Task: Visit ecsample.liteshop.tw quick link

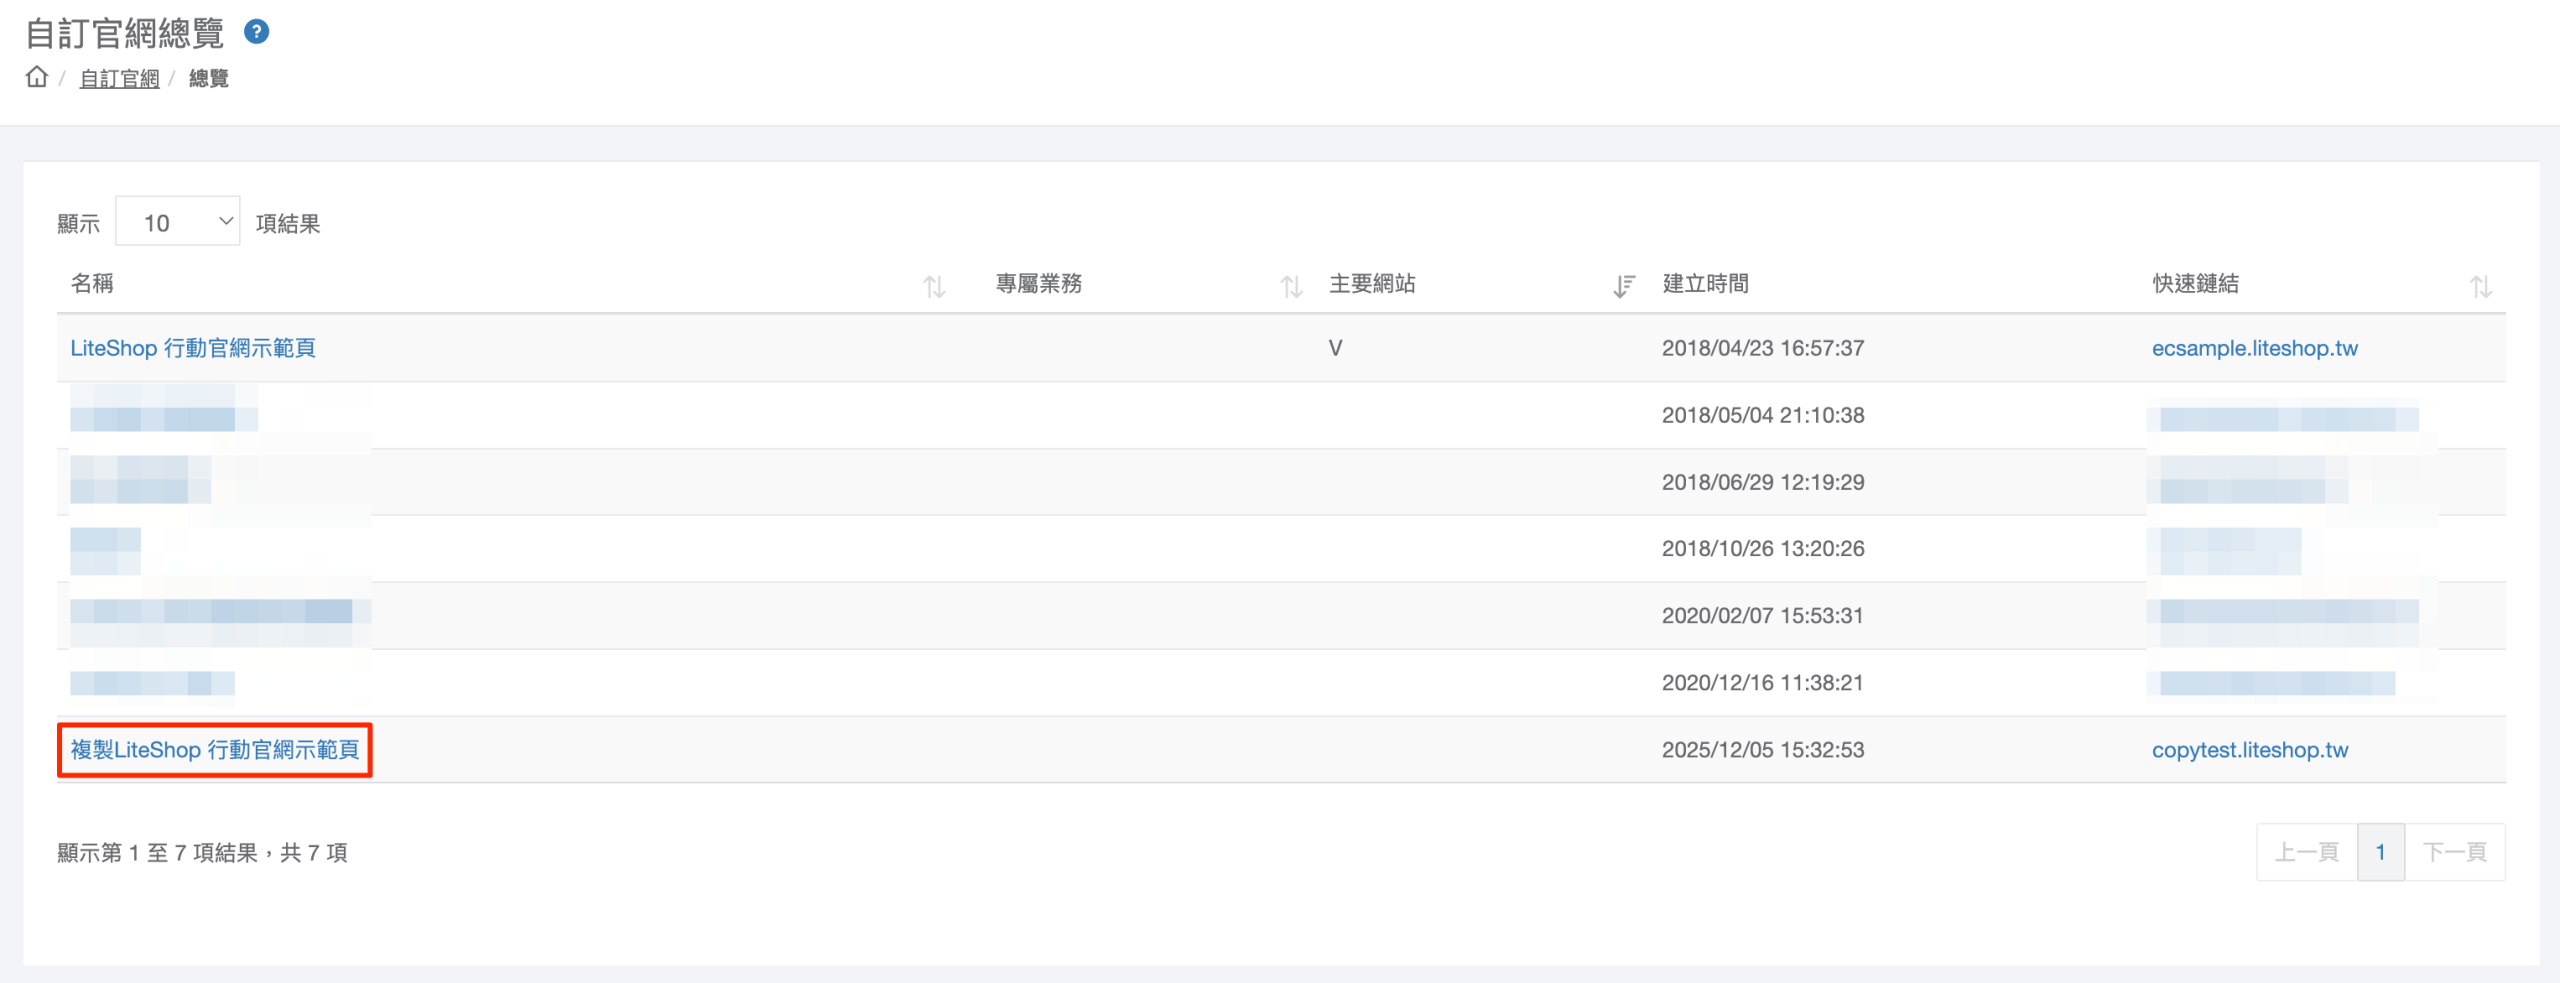Action: [x=2254, y=348]
